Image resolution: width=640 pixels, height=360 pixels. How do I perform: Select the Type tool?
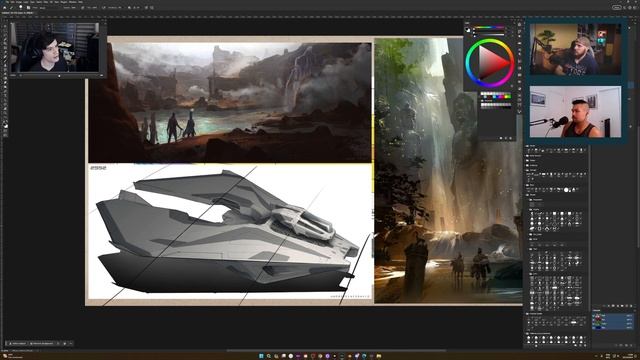tap(5, 96)
